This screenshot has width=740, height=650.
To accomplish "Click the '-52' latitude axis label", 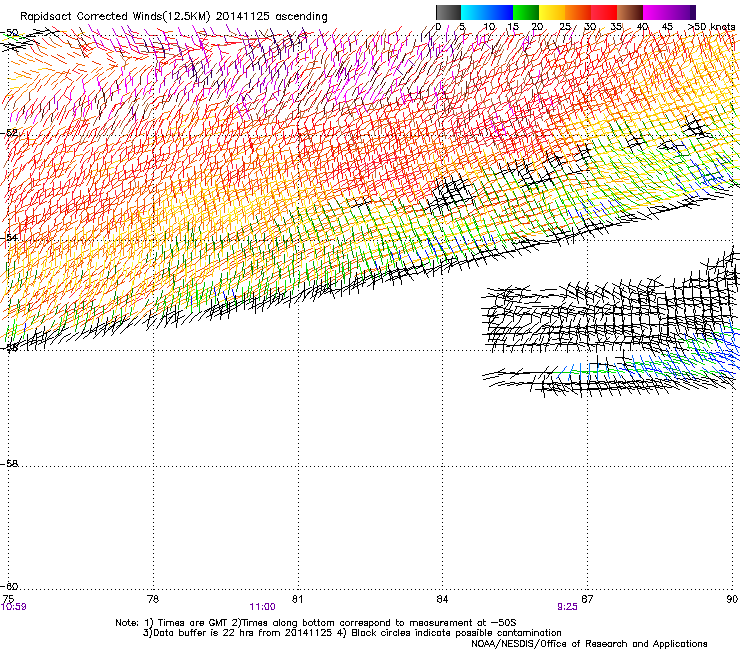I will point(9,133).
